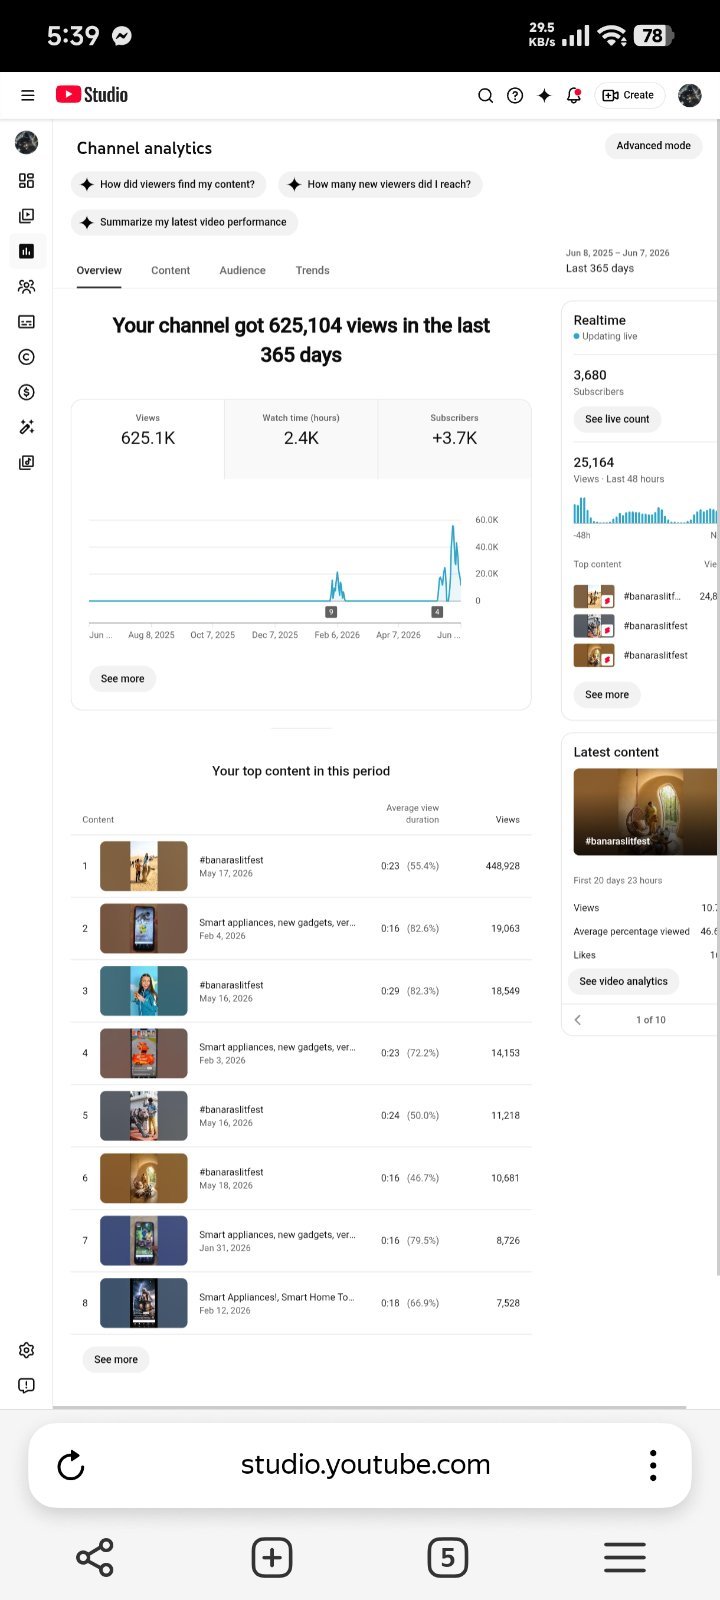Ask 'How many new viewers did I reach?'

click(380, 184)
